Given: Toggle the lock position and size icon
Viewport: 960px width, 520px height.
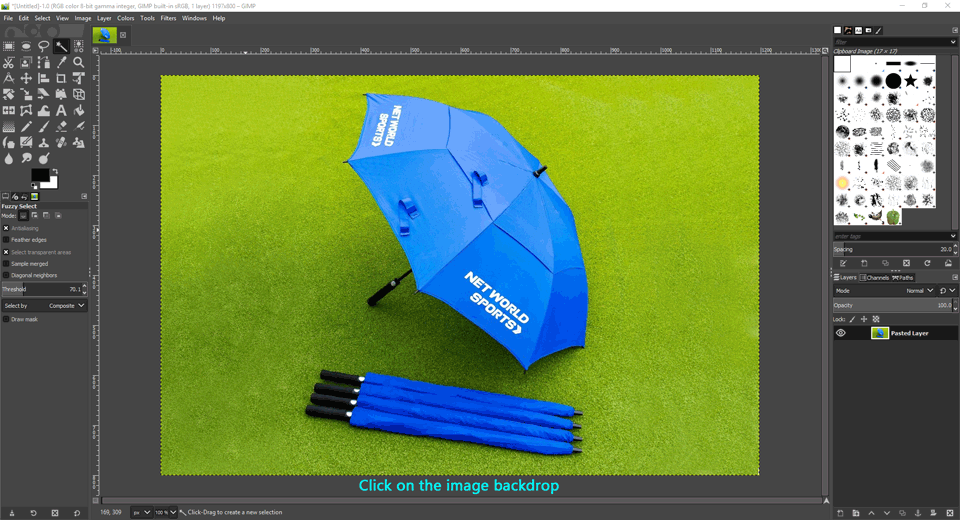Looking at the screenshot, I should click(864, 319).
